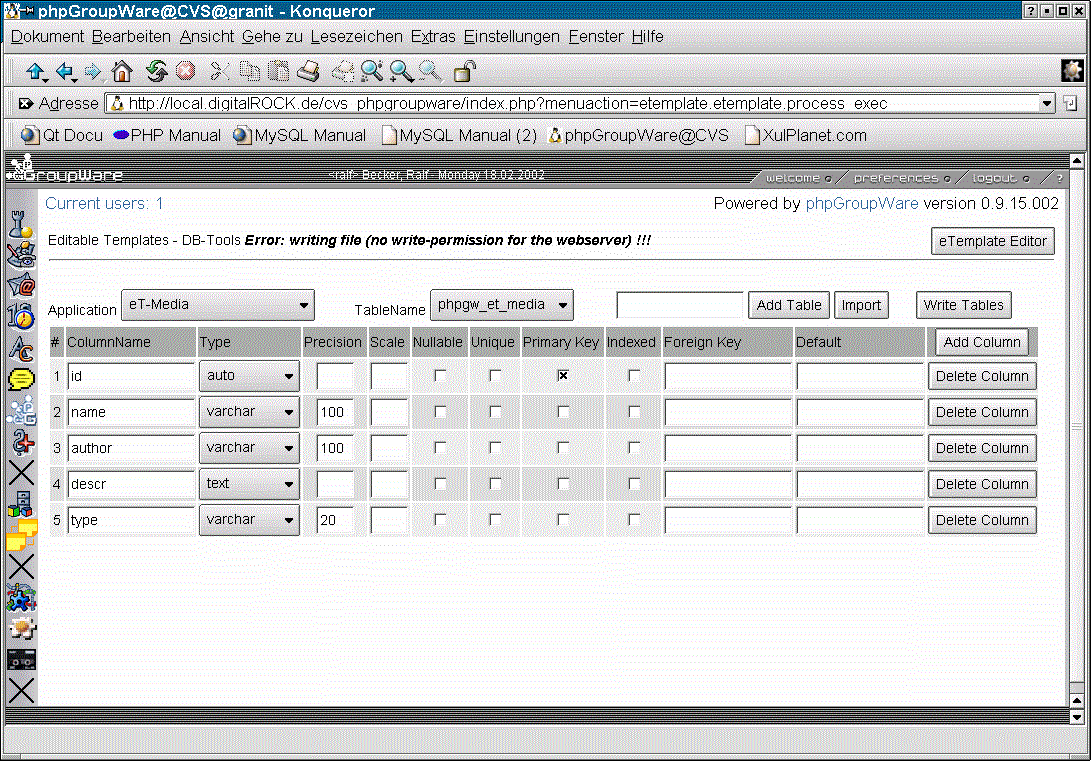Click the clipboard Paste icon
Viewport: 1091px width, 761px height.
click(x=278, y=71)
